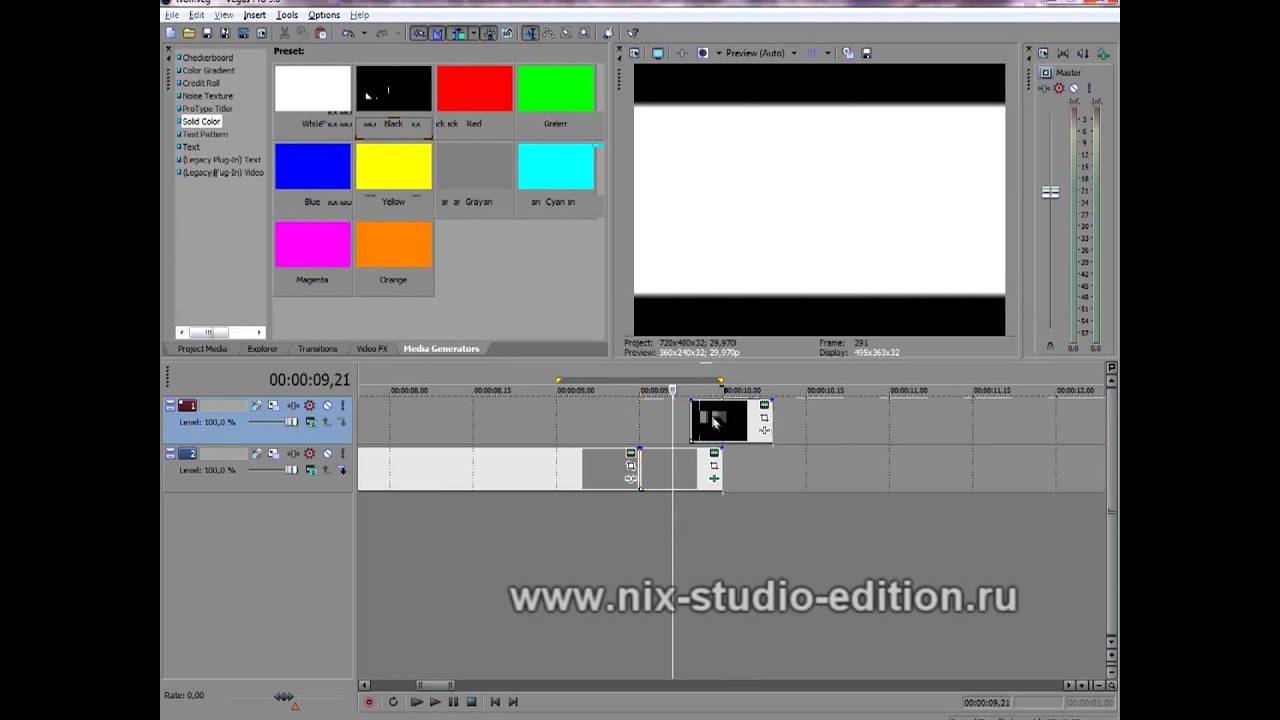This screenshot has height=720, width=1280.
Task: Select Test Pattern generator
Action: (204, 134)
